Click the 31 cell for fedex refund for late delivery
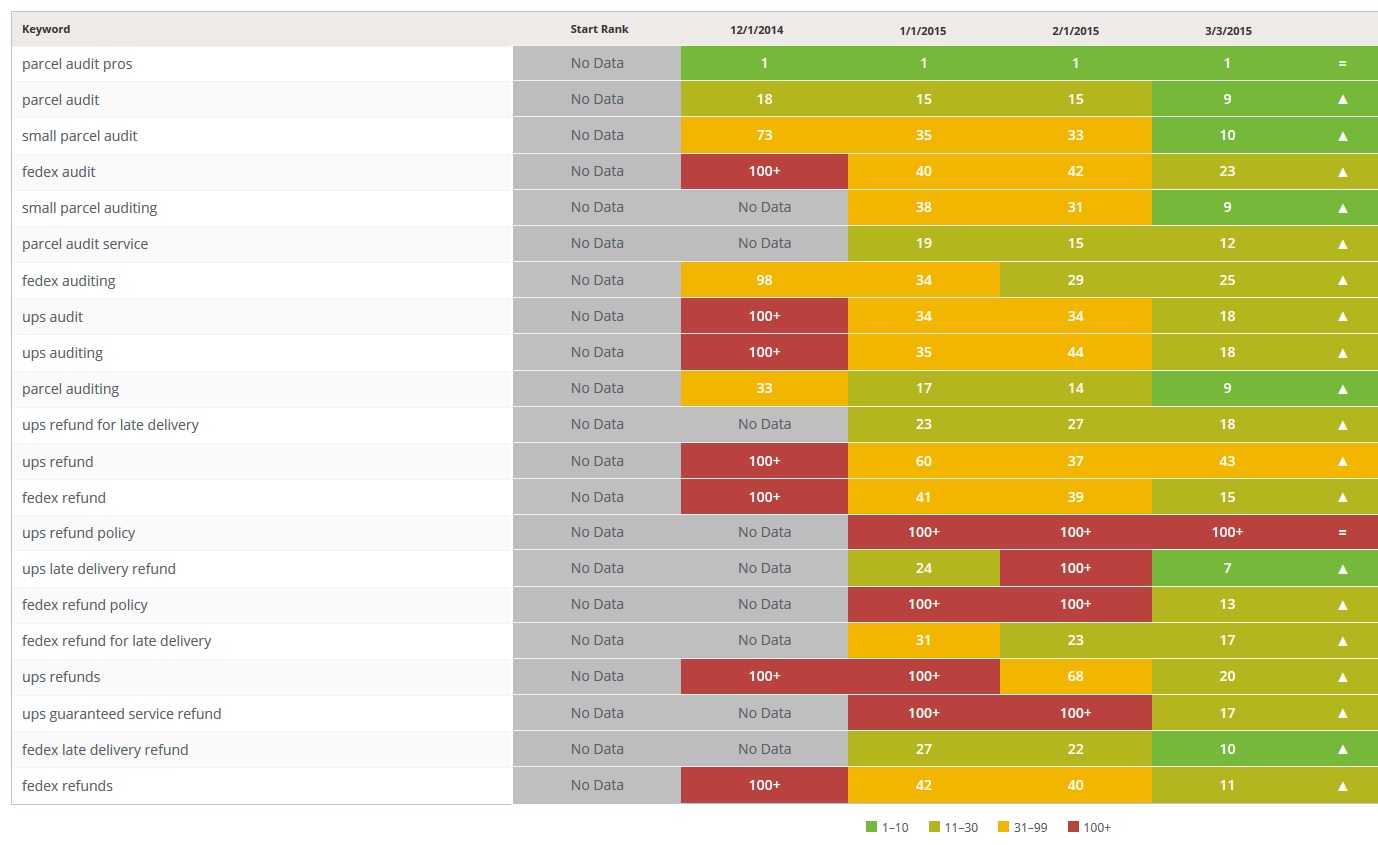Image resolution: width=1378 pixels, height=845 pixels. tap(923, 640)
